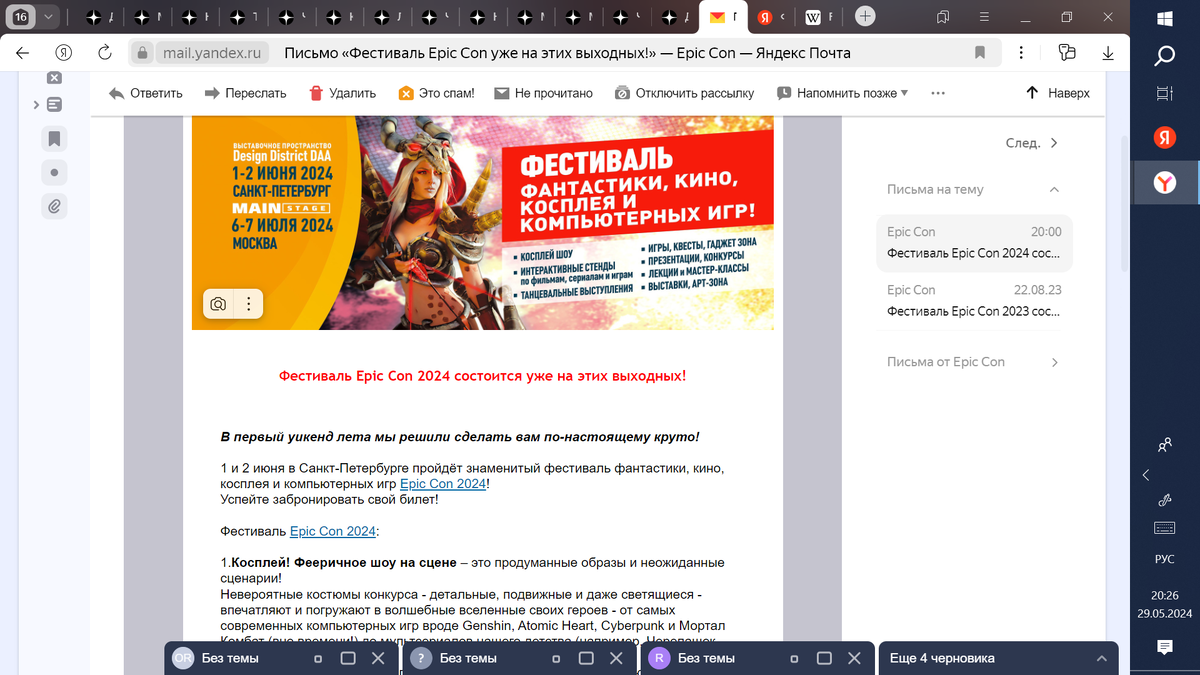Open the Windows notification center icon
1200x675 pixels.
tap(1164, 648)
